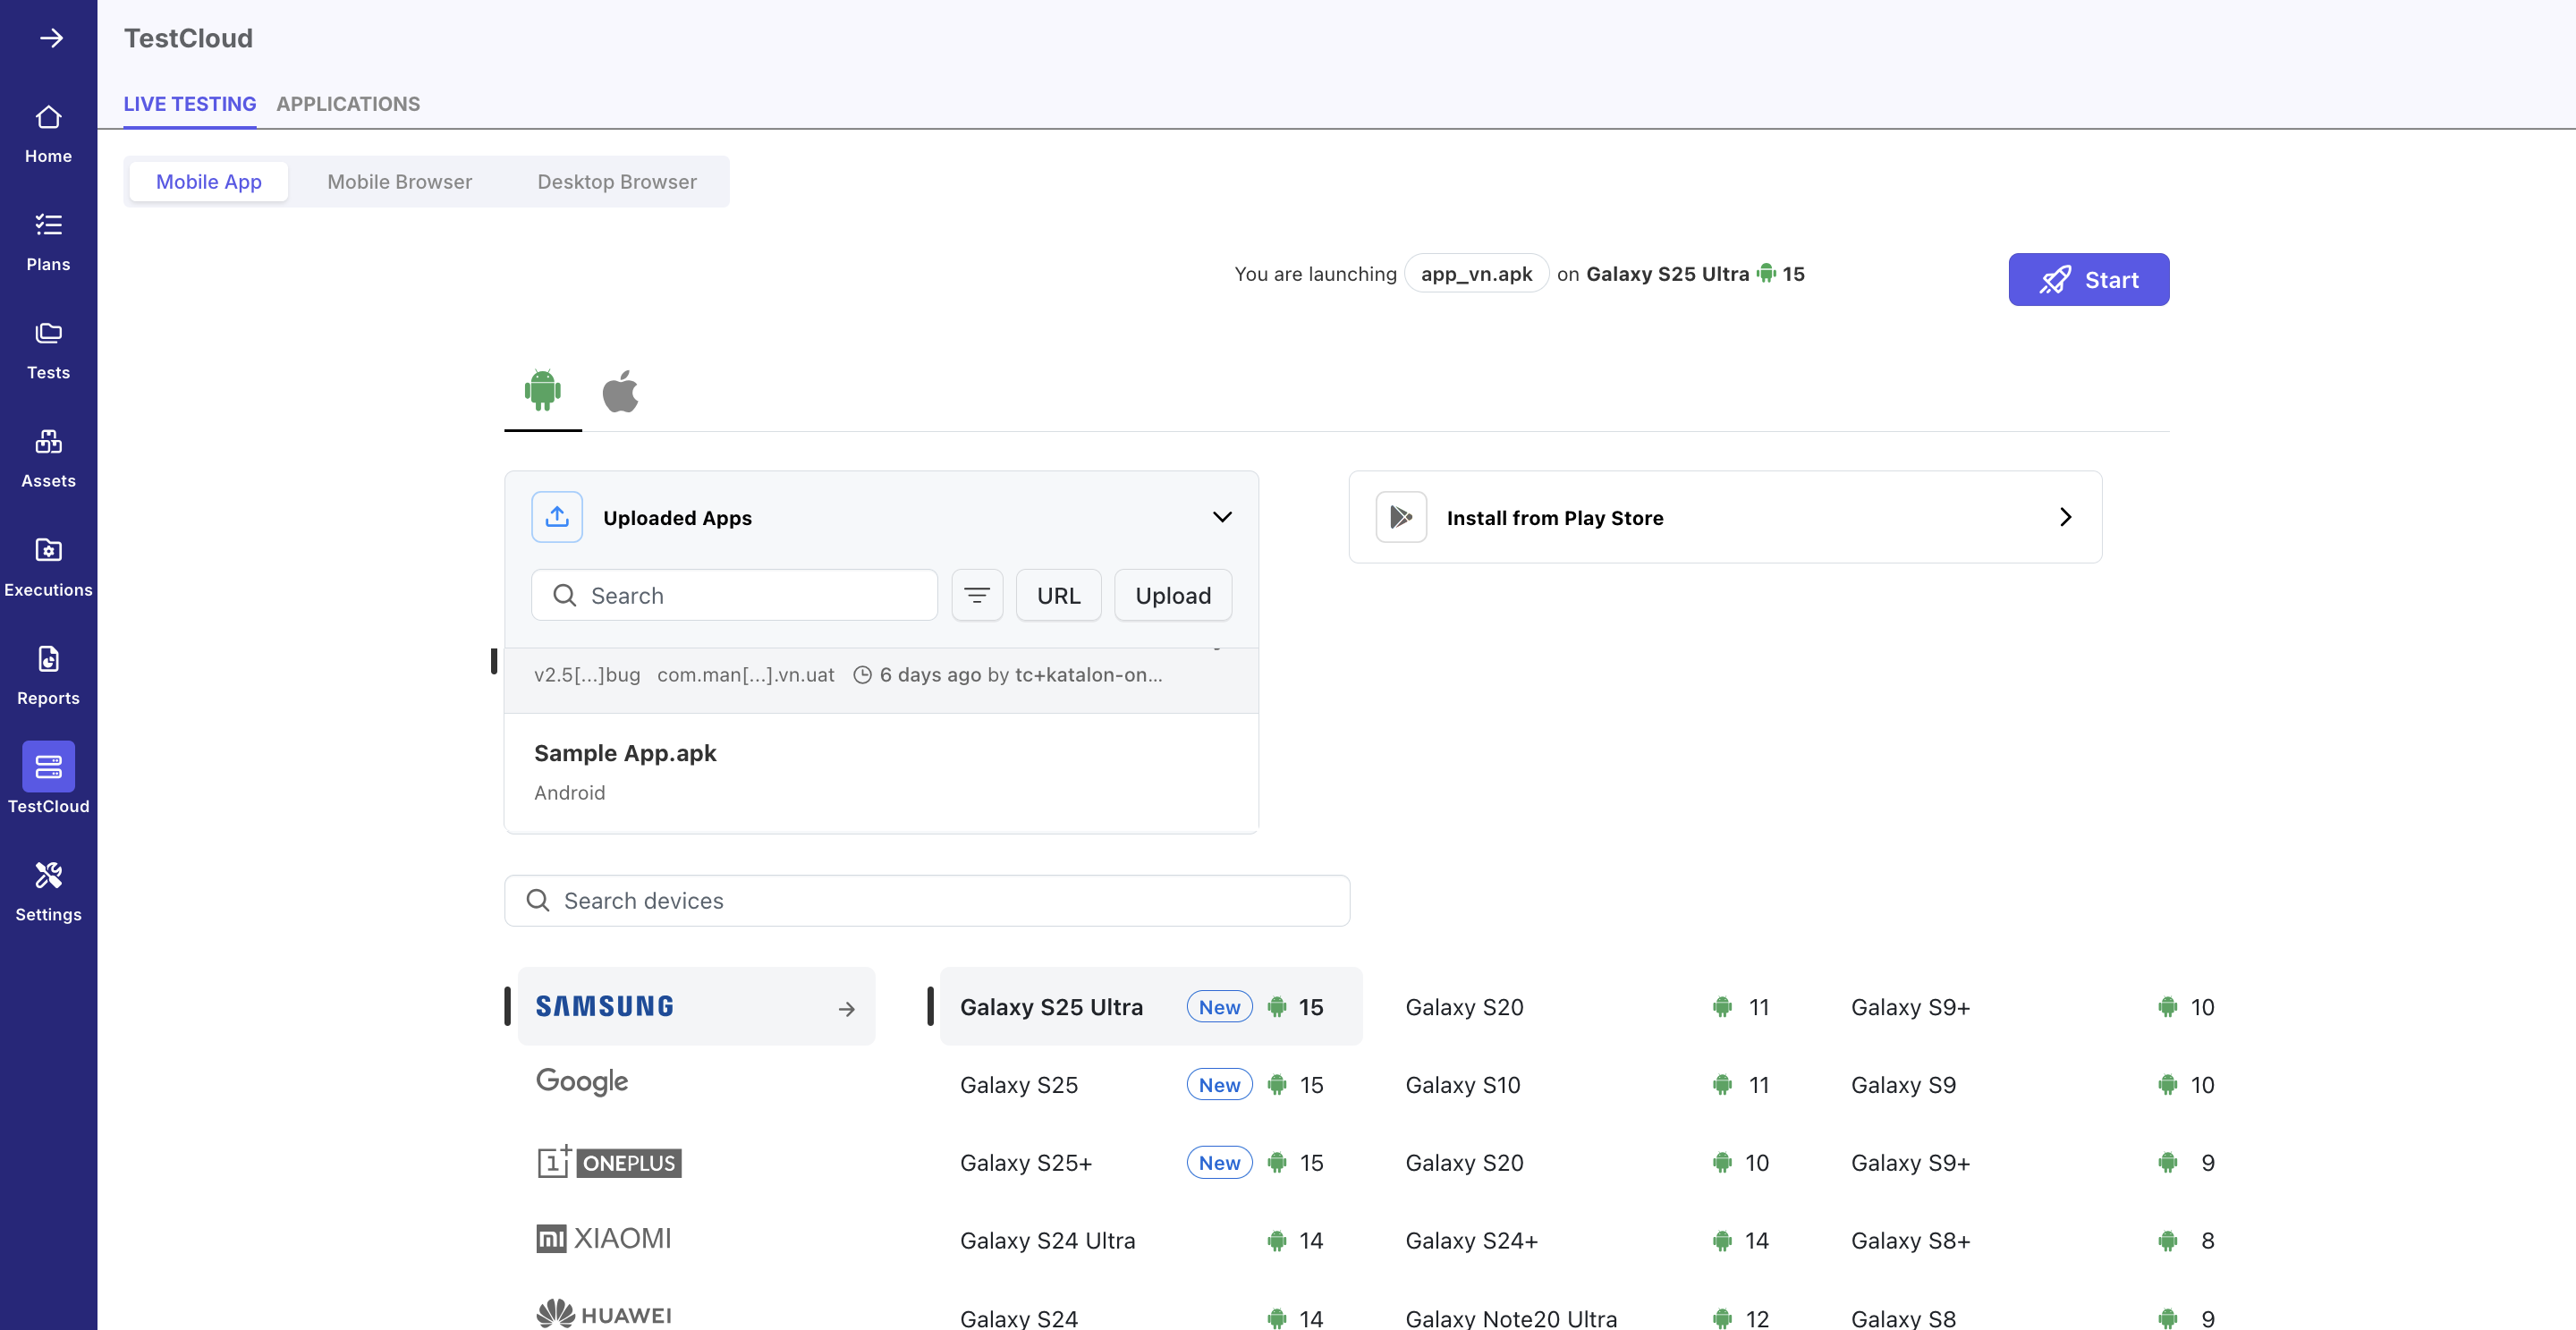Click the TestCloud page title
This screenshot has width=2576, height=1330.
point(188,38)
